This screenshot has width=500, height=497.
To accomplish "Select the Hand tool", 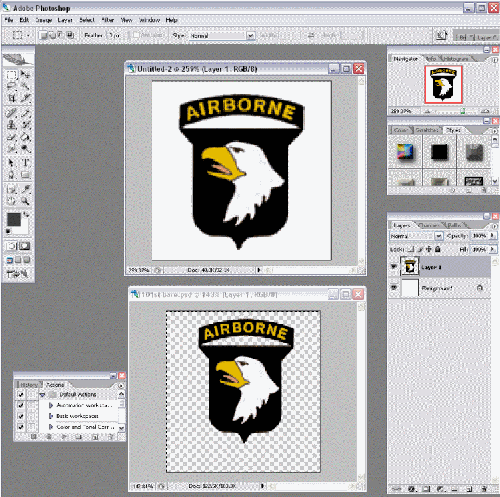I will (x=11, y=201).
